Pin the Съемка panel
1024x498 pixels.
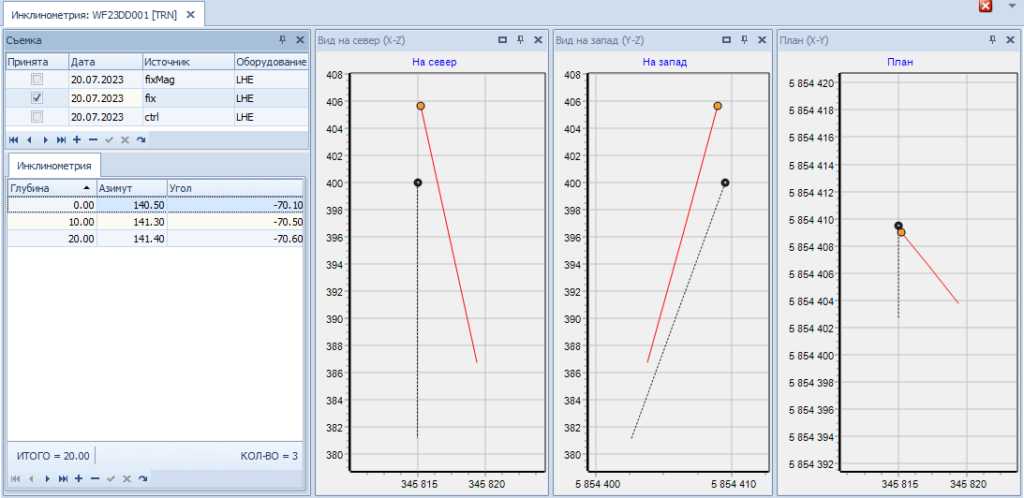click(282, 40)
